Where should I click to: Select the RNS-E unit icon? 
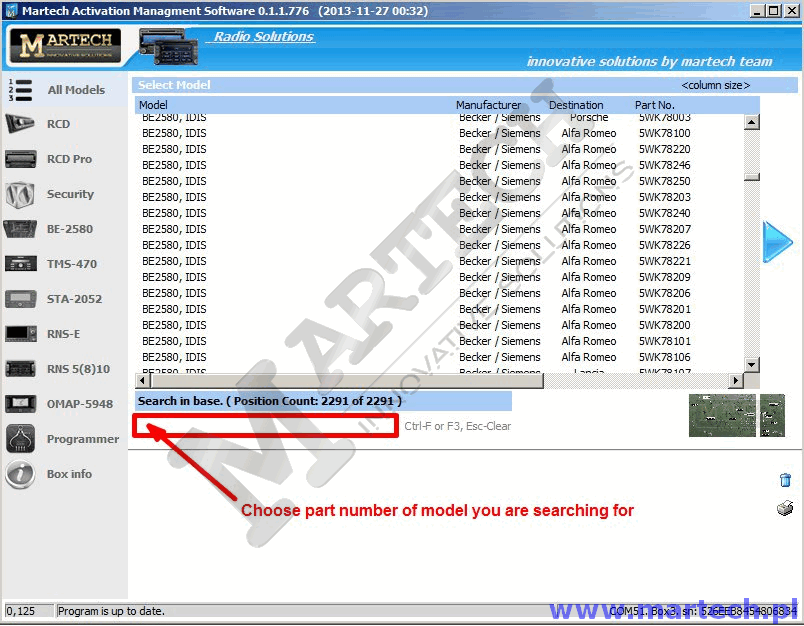click(21, 334)
